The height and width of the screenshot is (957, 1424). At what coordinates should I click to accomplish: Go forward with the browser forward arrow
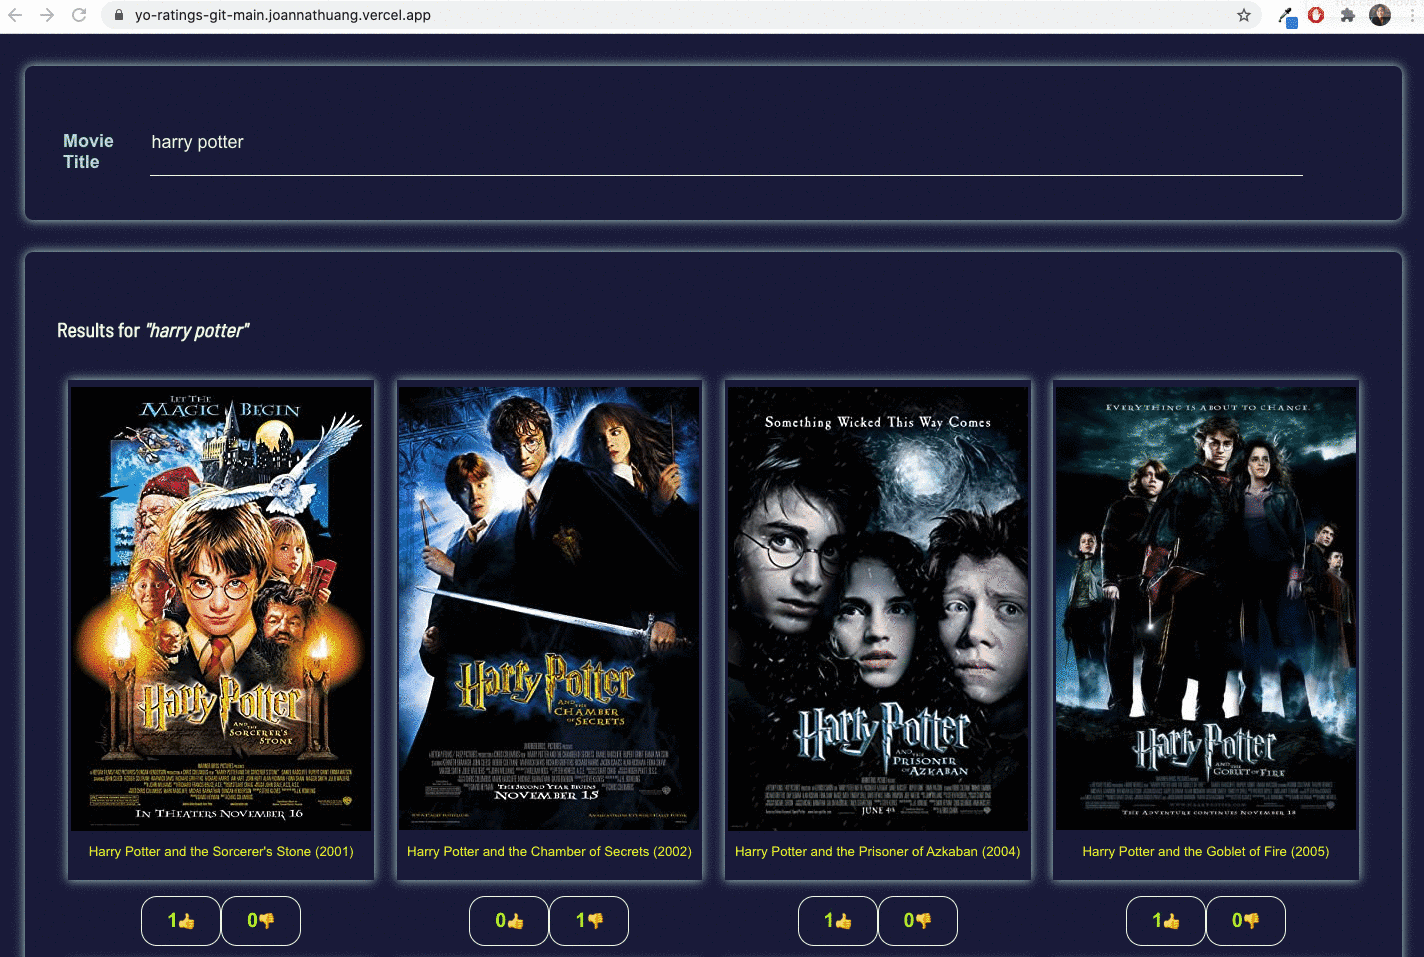(x=47, y=15)
